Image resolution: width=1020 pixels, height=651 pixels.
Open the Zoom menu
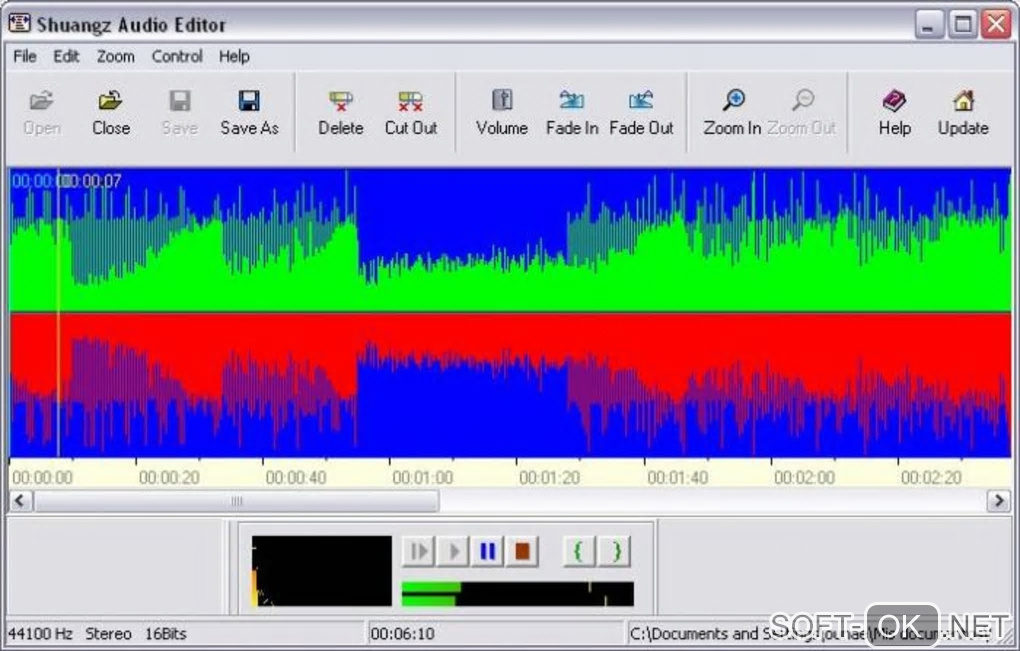pos(115,57)
